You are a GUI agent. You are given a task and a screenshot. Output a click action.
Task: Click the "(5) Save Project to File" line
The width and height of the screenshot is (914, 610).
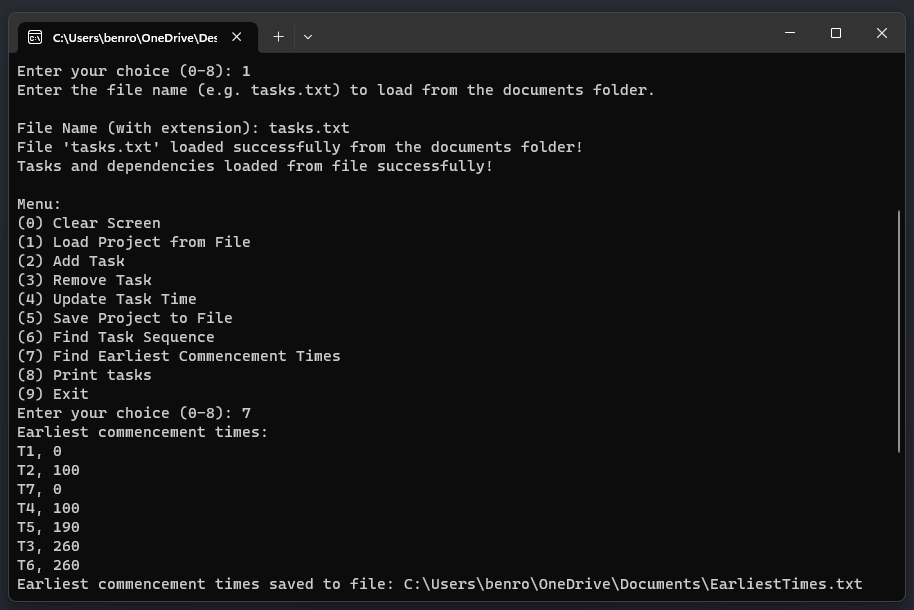coord(124,318)
